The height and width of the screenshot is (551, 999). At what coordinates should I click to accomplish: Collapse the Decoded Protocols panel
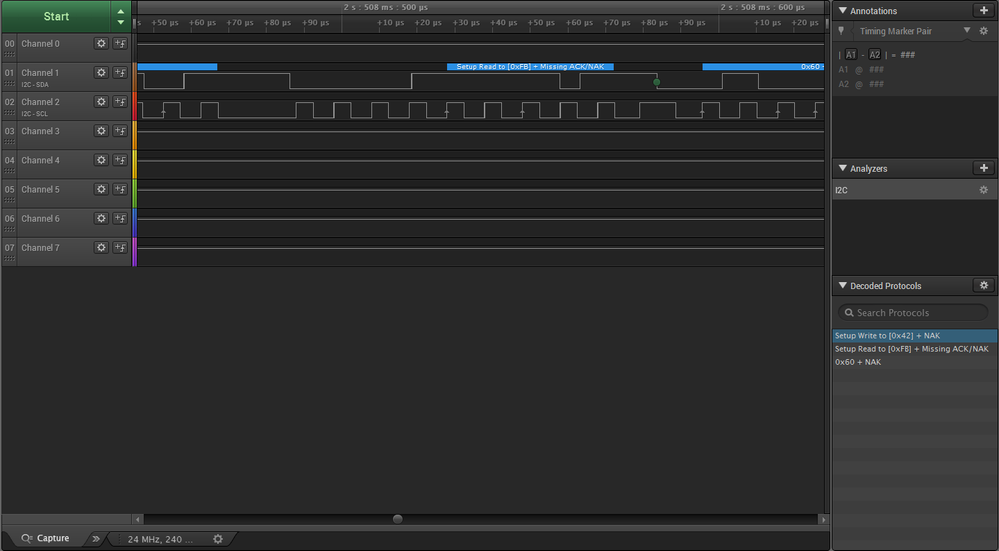tap(842, 285)
